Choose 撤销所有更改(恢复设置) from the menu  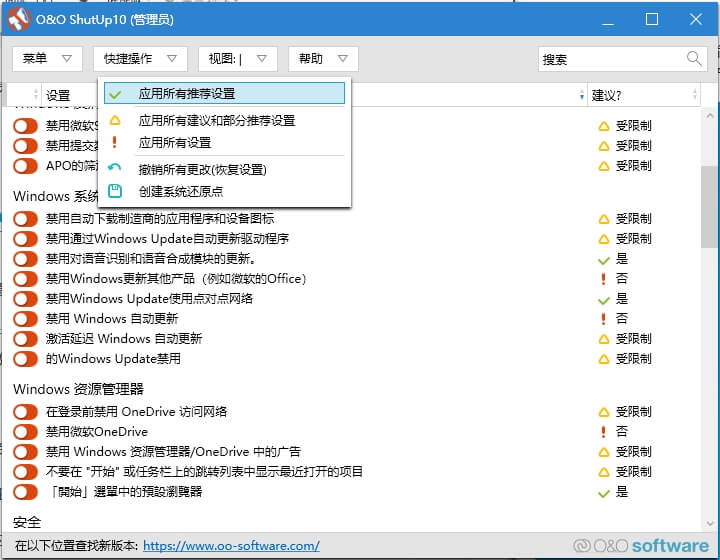pyautogui.click(x=224, y=169)
